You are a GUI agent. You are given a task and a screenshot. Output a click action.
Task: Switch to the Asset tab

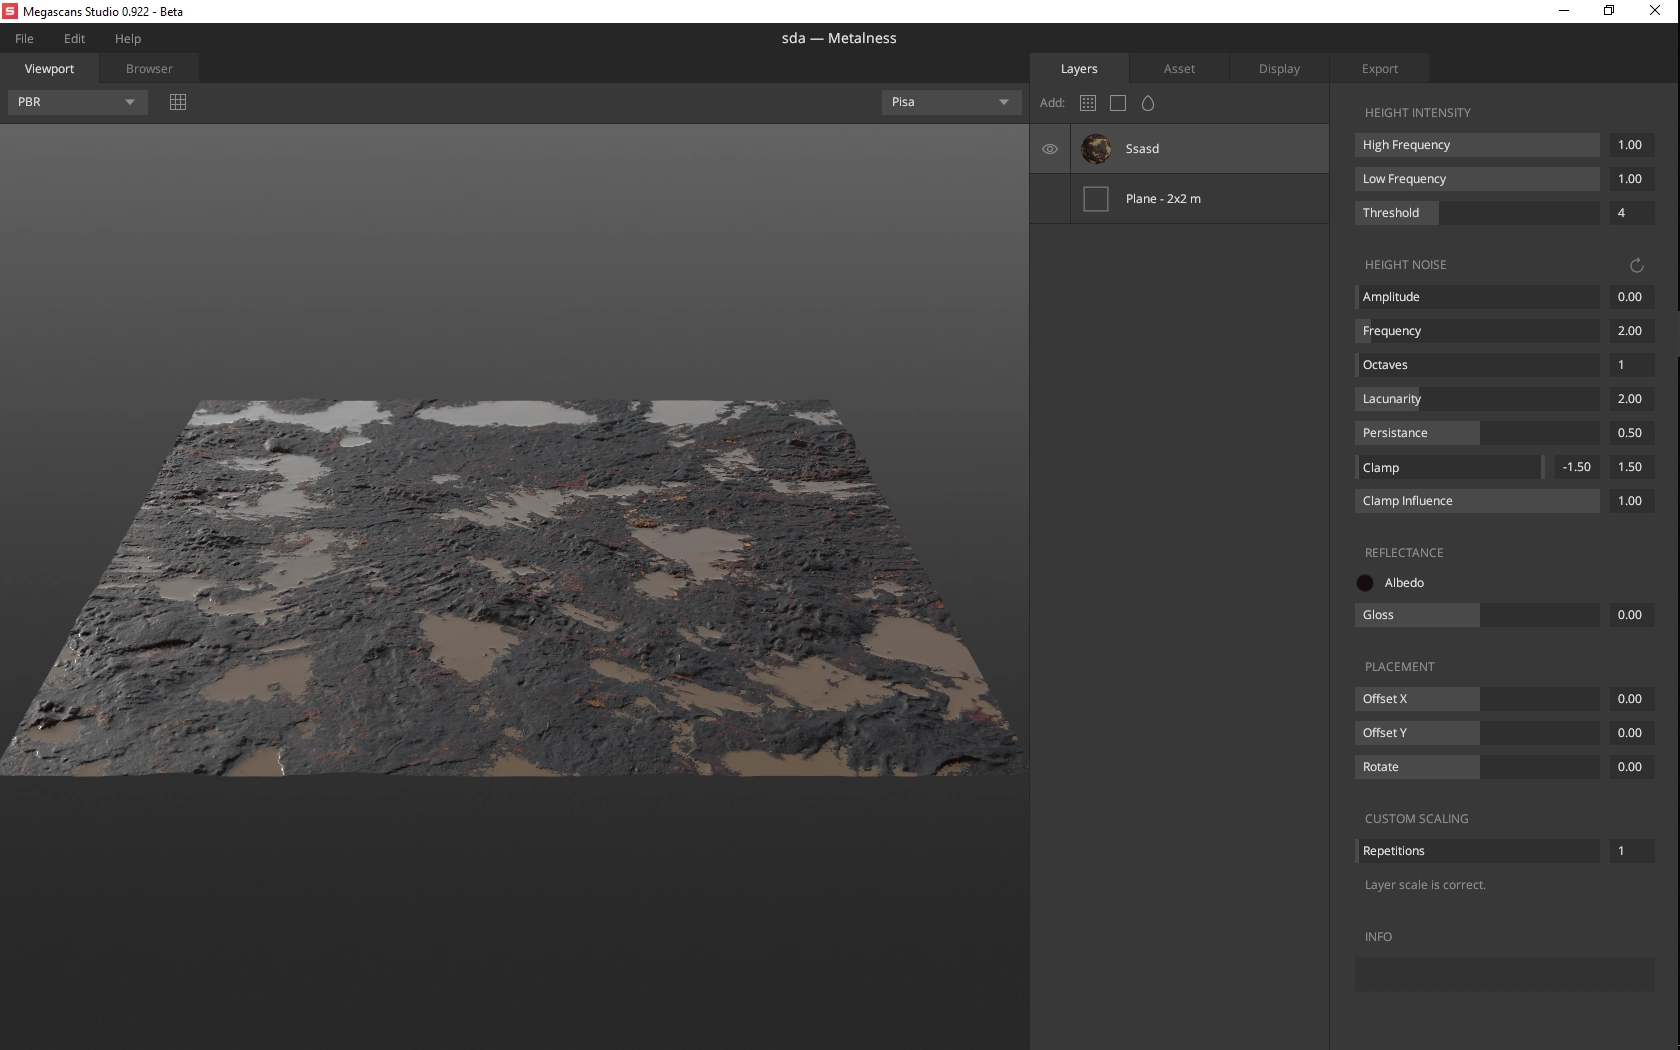(1179, 69)
